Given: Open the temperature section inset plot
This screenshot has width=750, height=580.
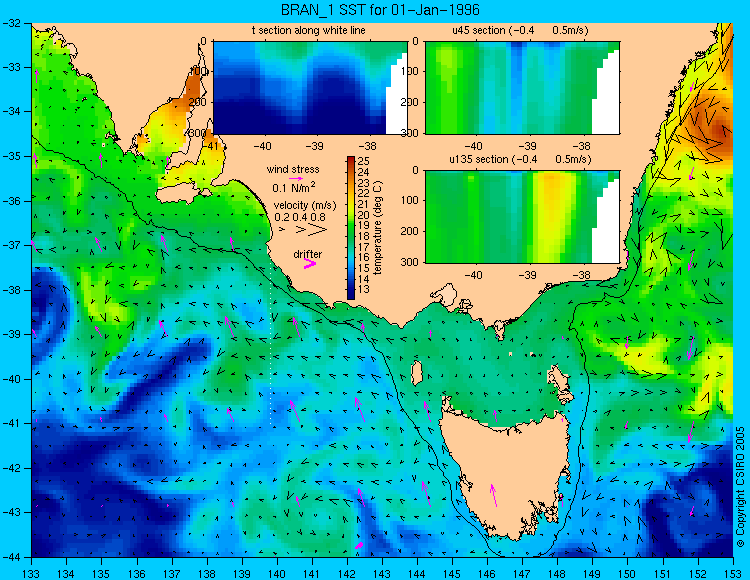Looking at the screenshot, I should 310,88.
